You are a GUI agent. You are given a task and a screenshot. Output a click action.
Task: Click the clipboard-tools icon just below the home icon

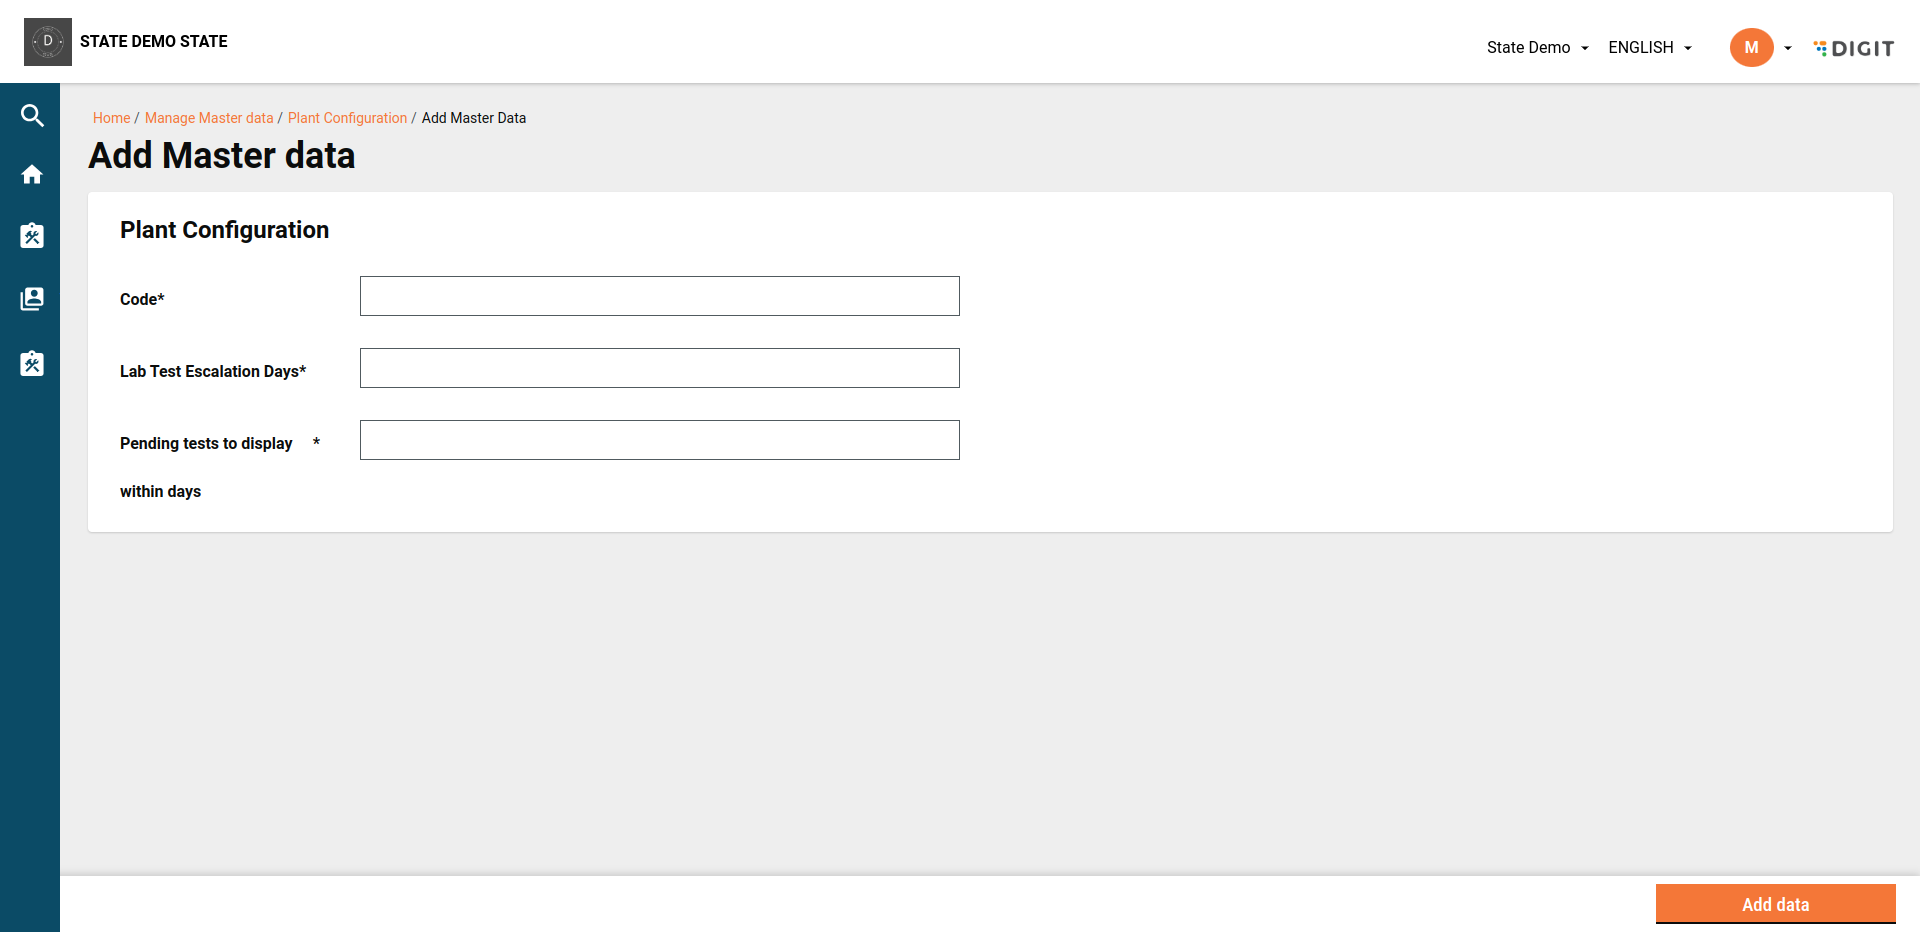coord(32,236)
